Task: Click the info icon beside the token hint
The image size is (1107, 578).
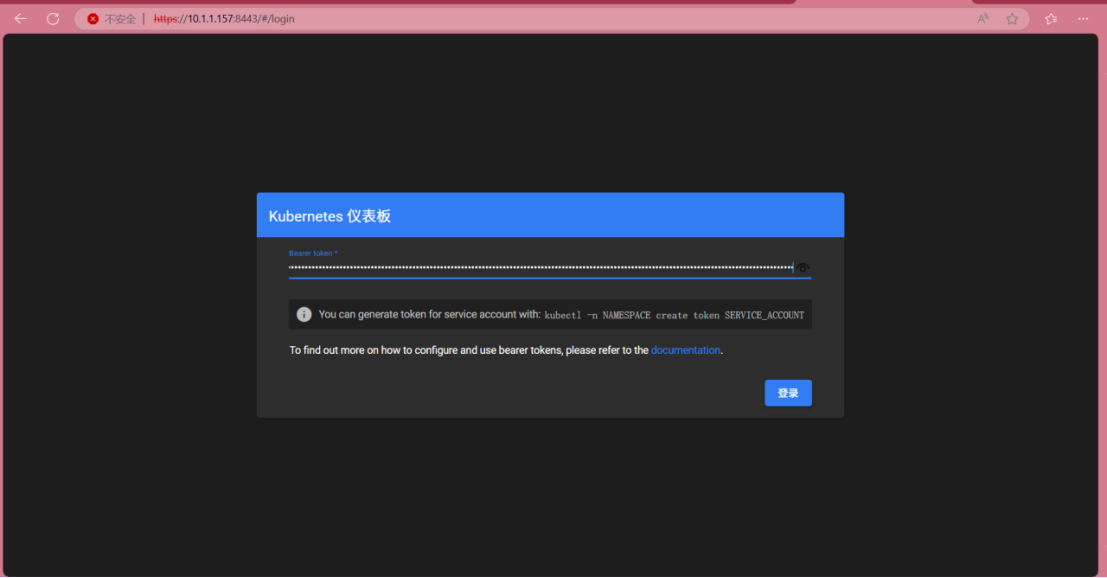Action: (x=304, y=314)
